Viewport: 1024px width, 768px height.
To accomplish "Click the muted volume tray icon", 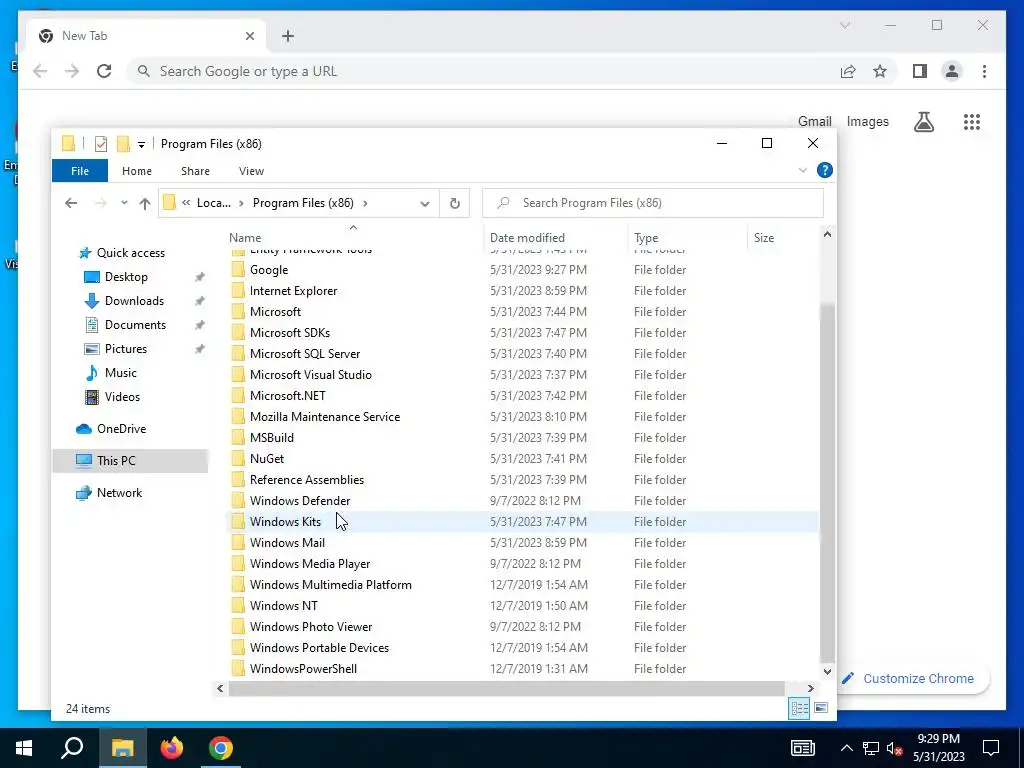I will [x=894, y=748].
